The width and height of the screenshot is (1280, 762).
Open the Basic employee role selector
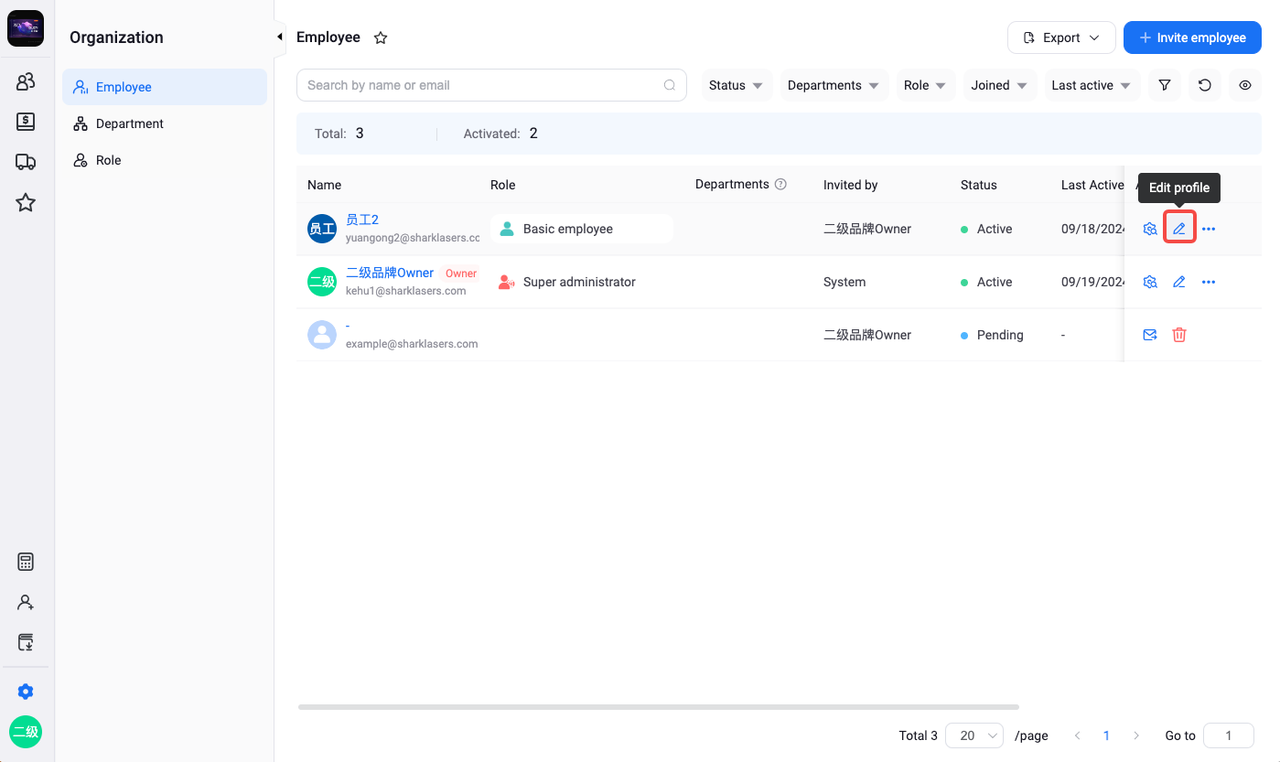coord(581,229)
